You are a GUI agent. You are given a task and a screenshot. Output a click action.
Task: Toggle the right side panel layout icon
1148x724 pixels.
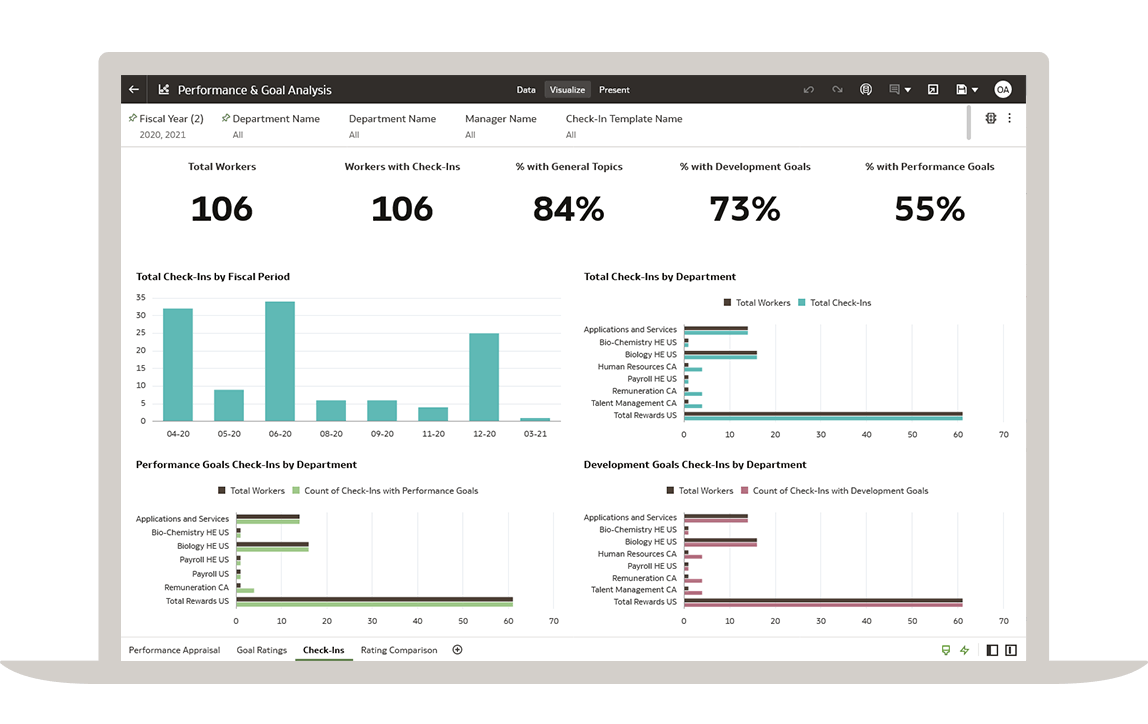[1011, 650]
